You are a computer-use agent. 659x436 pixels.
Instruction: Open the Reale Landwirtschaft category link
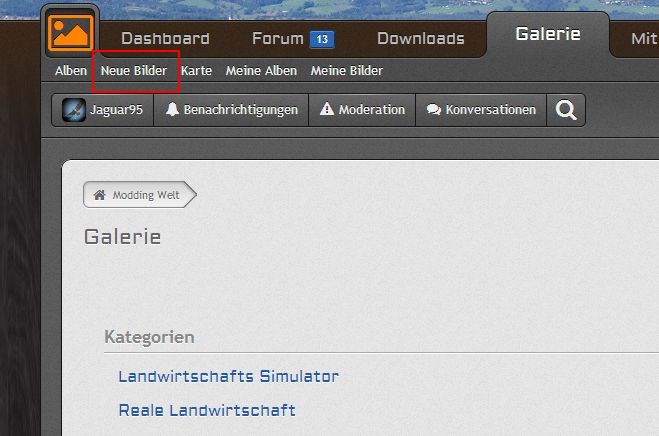click(206, 411)
